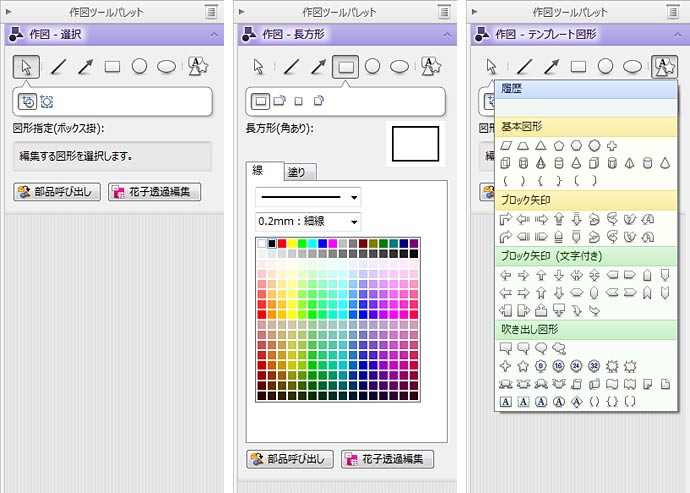The height and width of the screenshot is (493, 690).
Task: Pick the first left arrow under ブロック矢印 (文字付き)
Action: click(506, 275)
